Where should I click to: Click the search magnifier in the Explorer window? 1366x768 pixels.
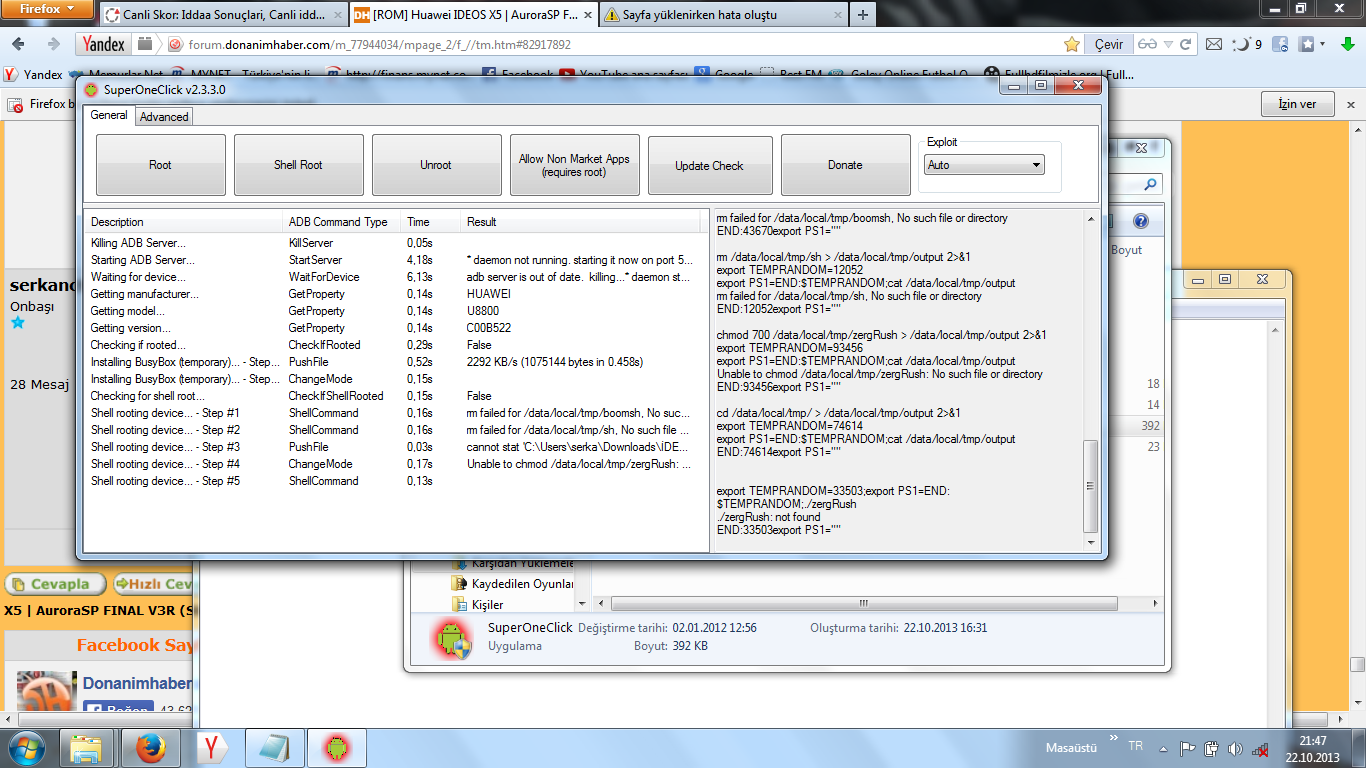tap(1151, 185)
